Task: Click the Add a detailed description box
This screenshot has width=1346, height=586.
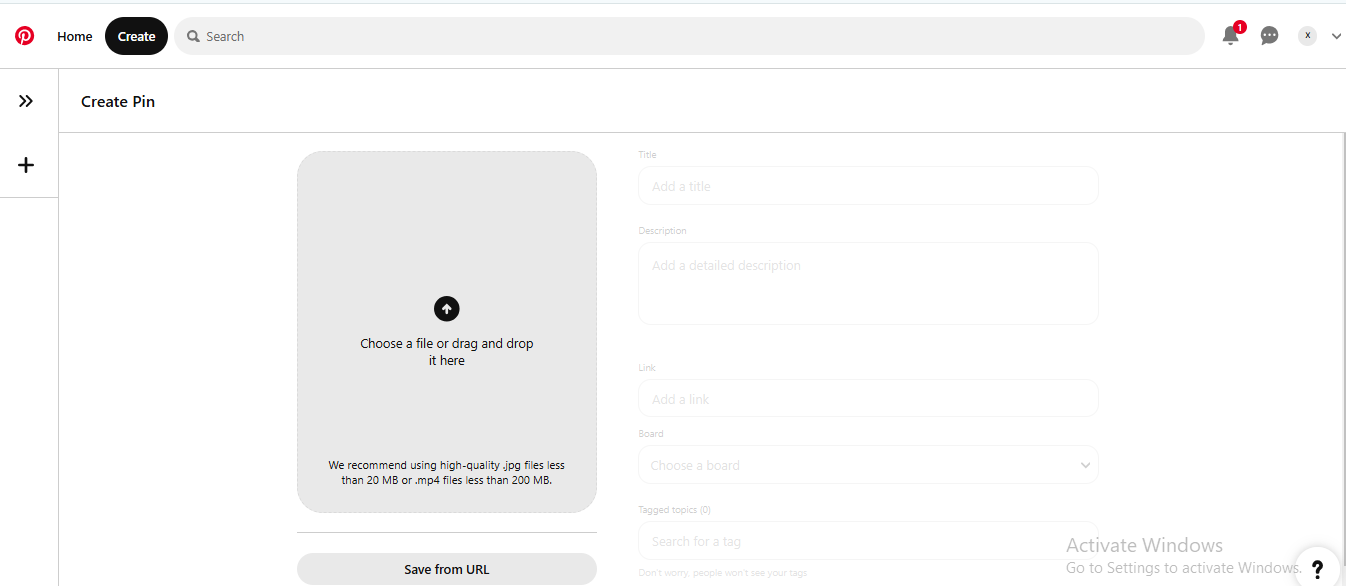Action: [x=868, y=283]
